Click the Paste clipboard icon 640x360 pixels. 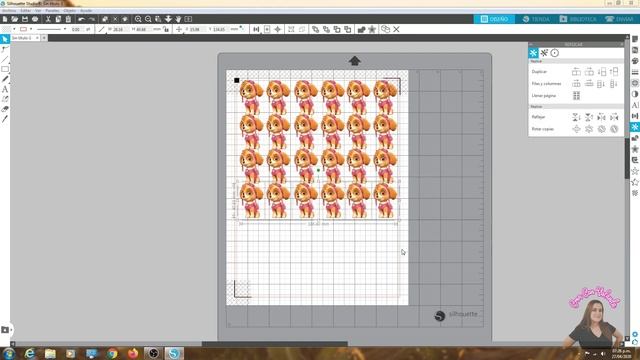(68, 19)
